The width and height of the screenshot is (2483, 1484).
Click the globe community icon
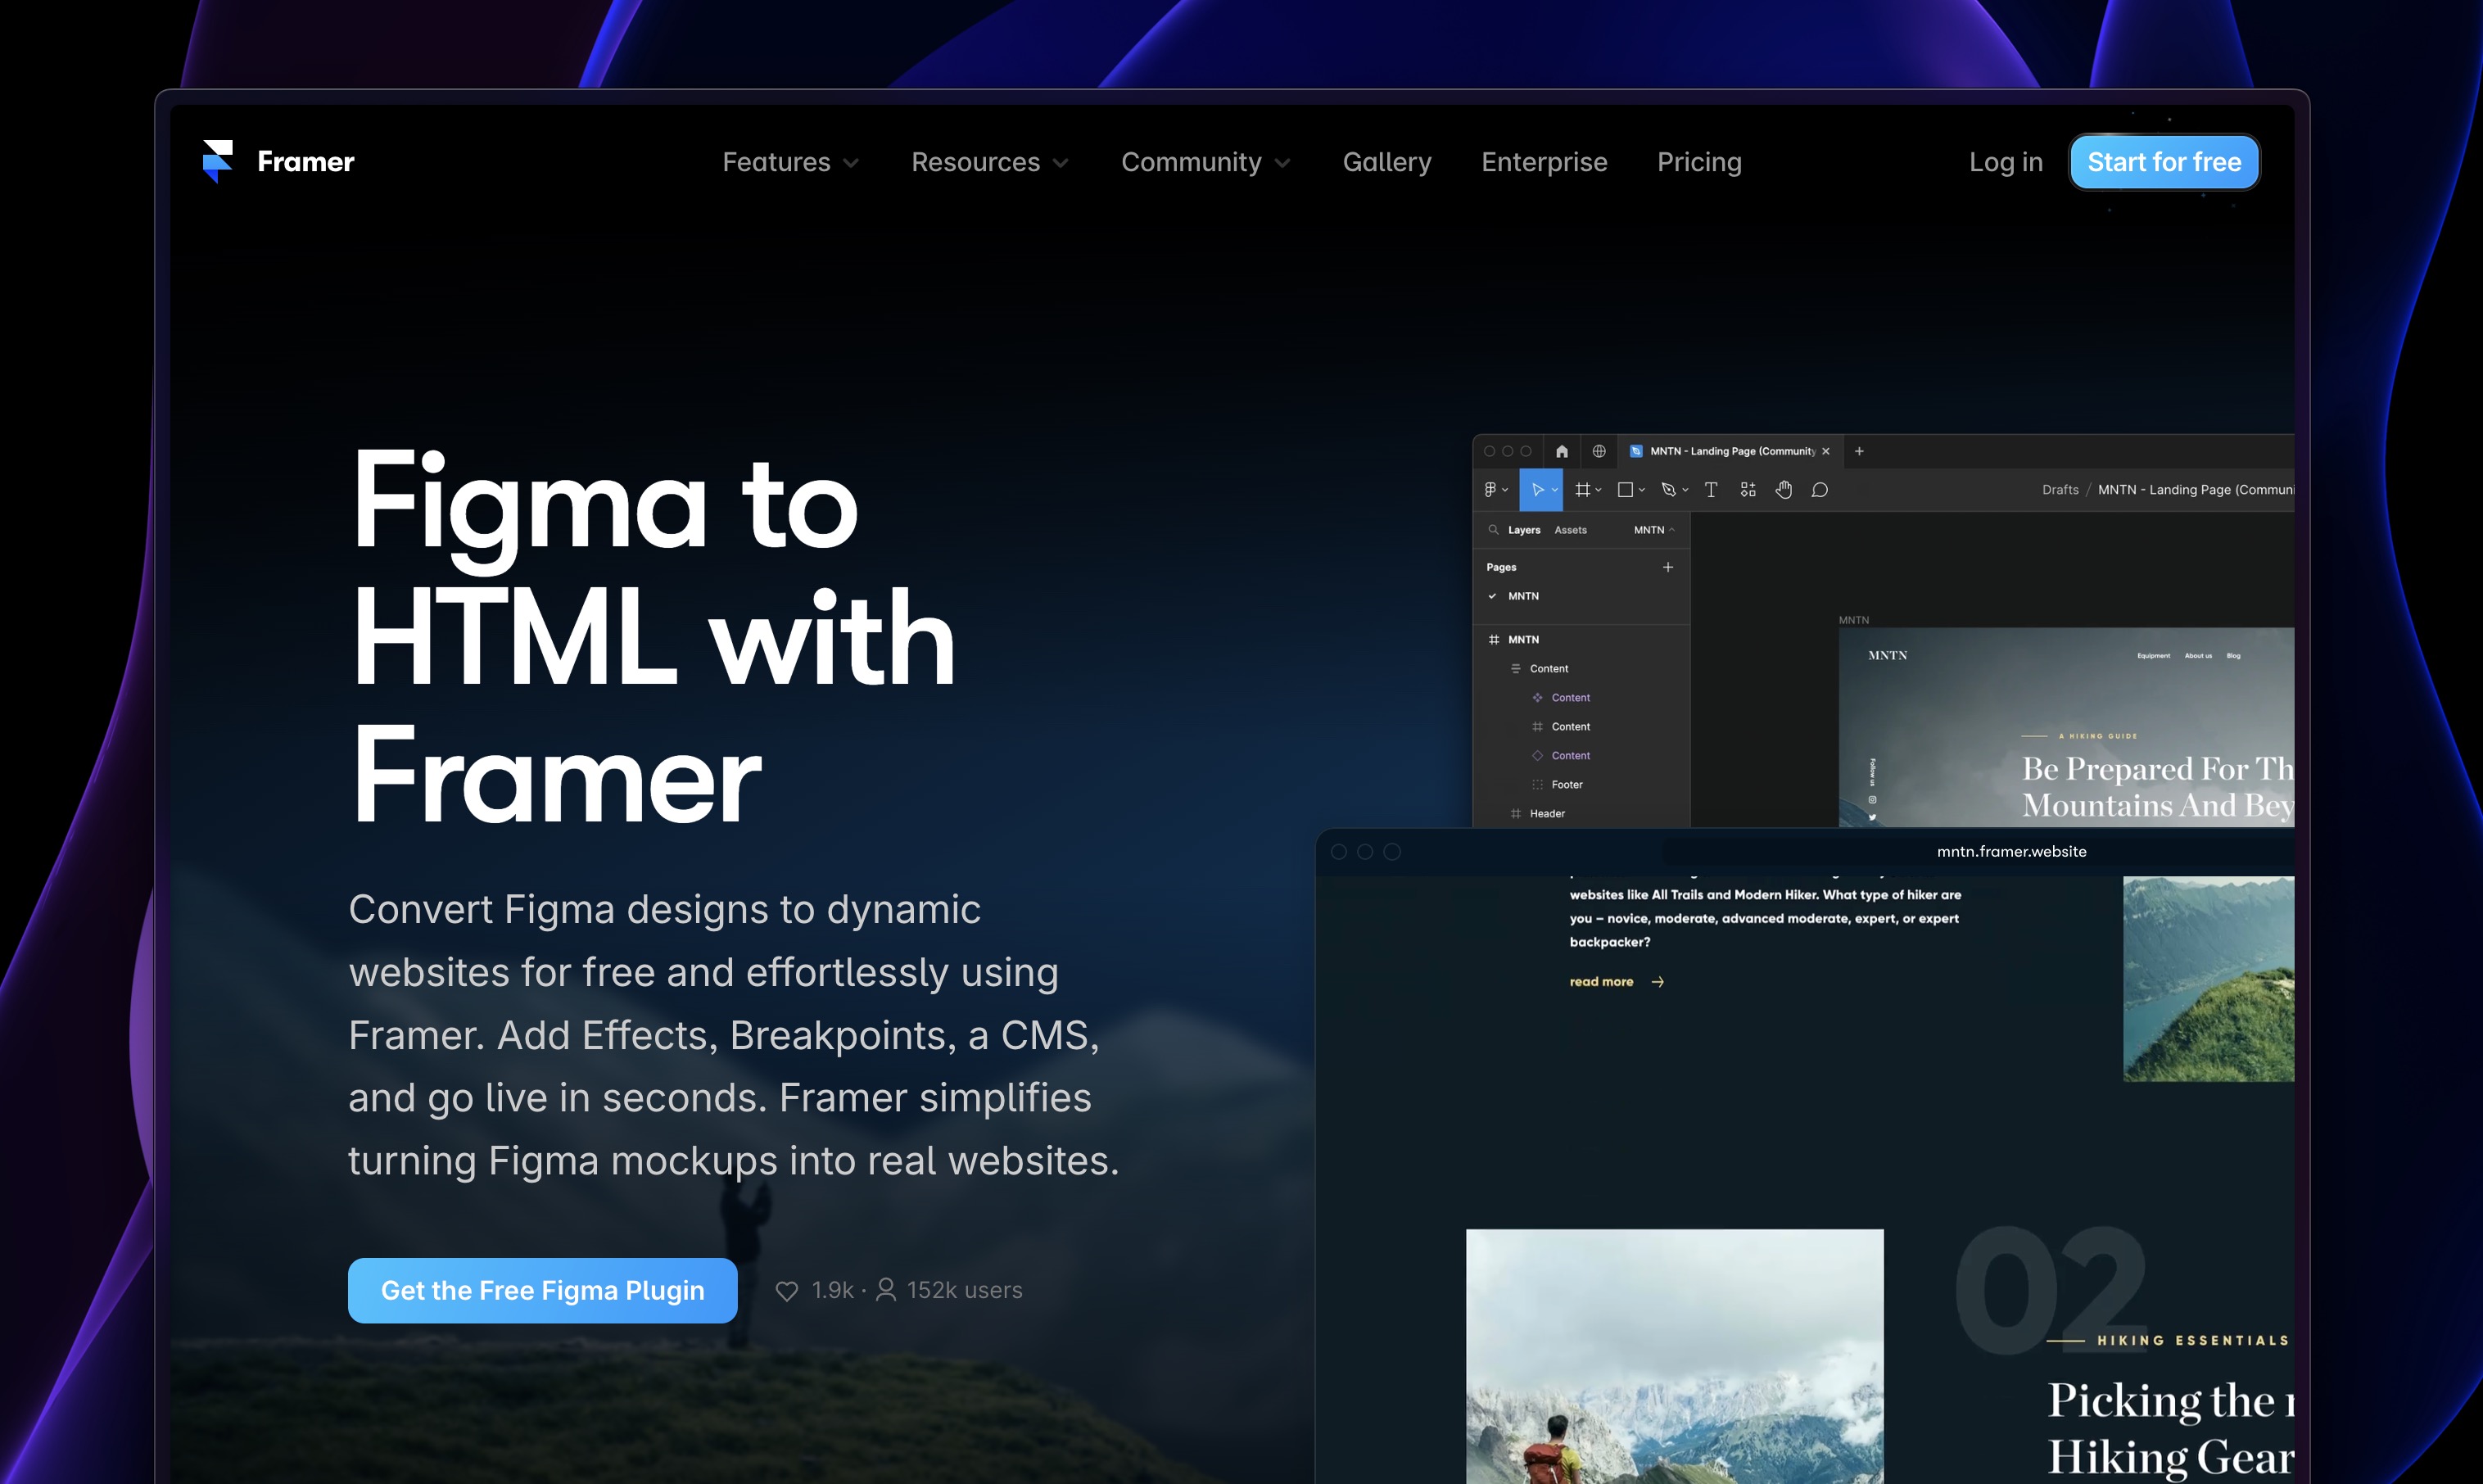(1599, 451)
